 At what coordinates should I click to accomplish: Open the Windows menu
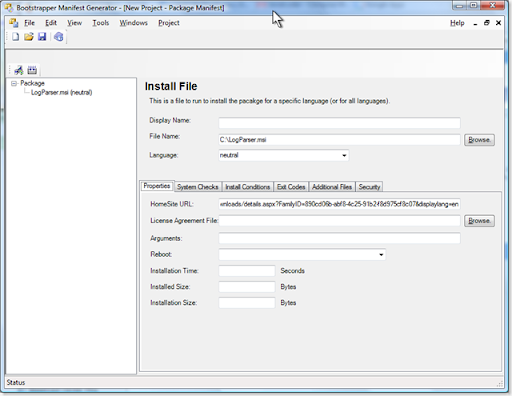click(x=134, y=23)
